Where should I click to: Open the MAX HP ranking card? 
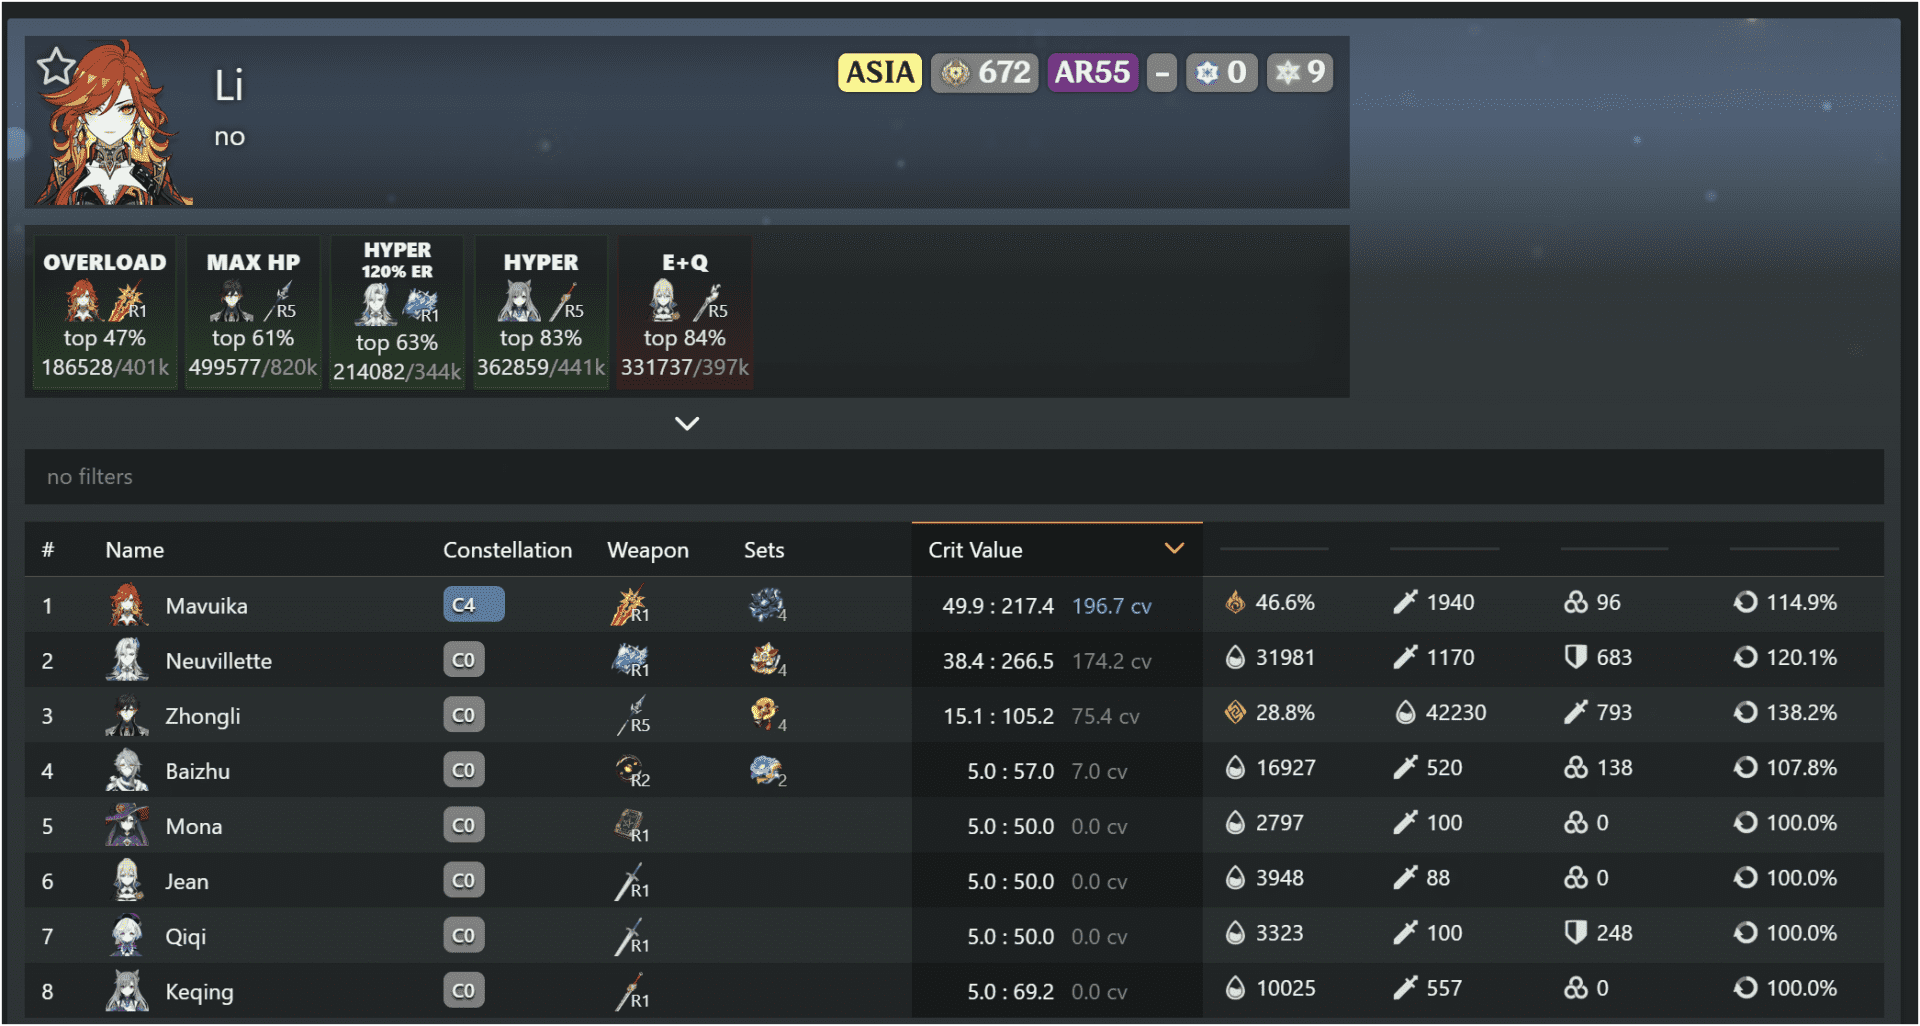(x=253, y=313)
